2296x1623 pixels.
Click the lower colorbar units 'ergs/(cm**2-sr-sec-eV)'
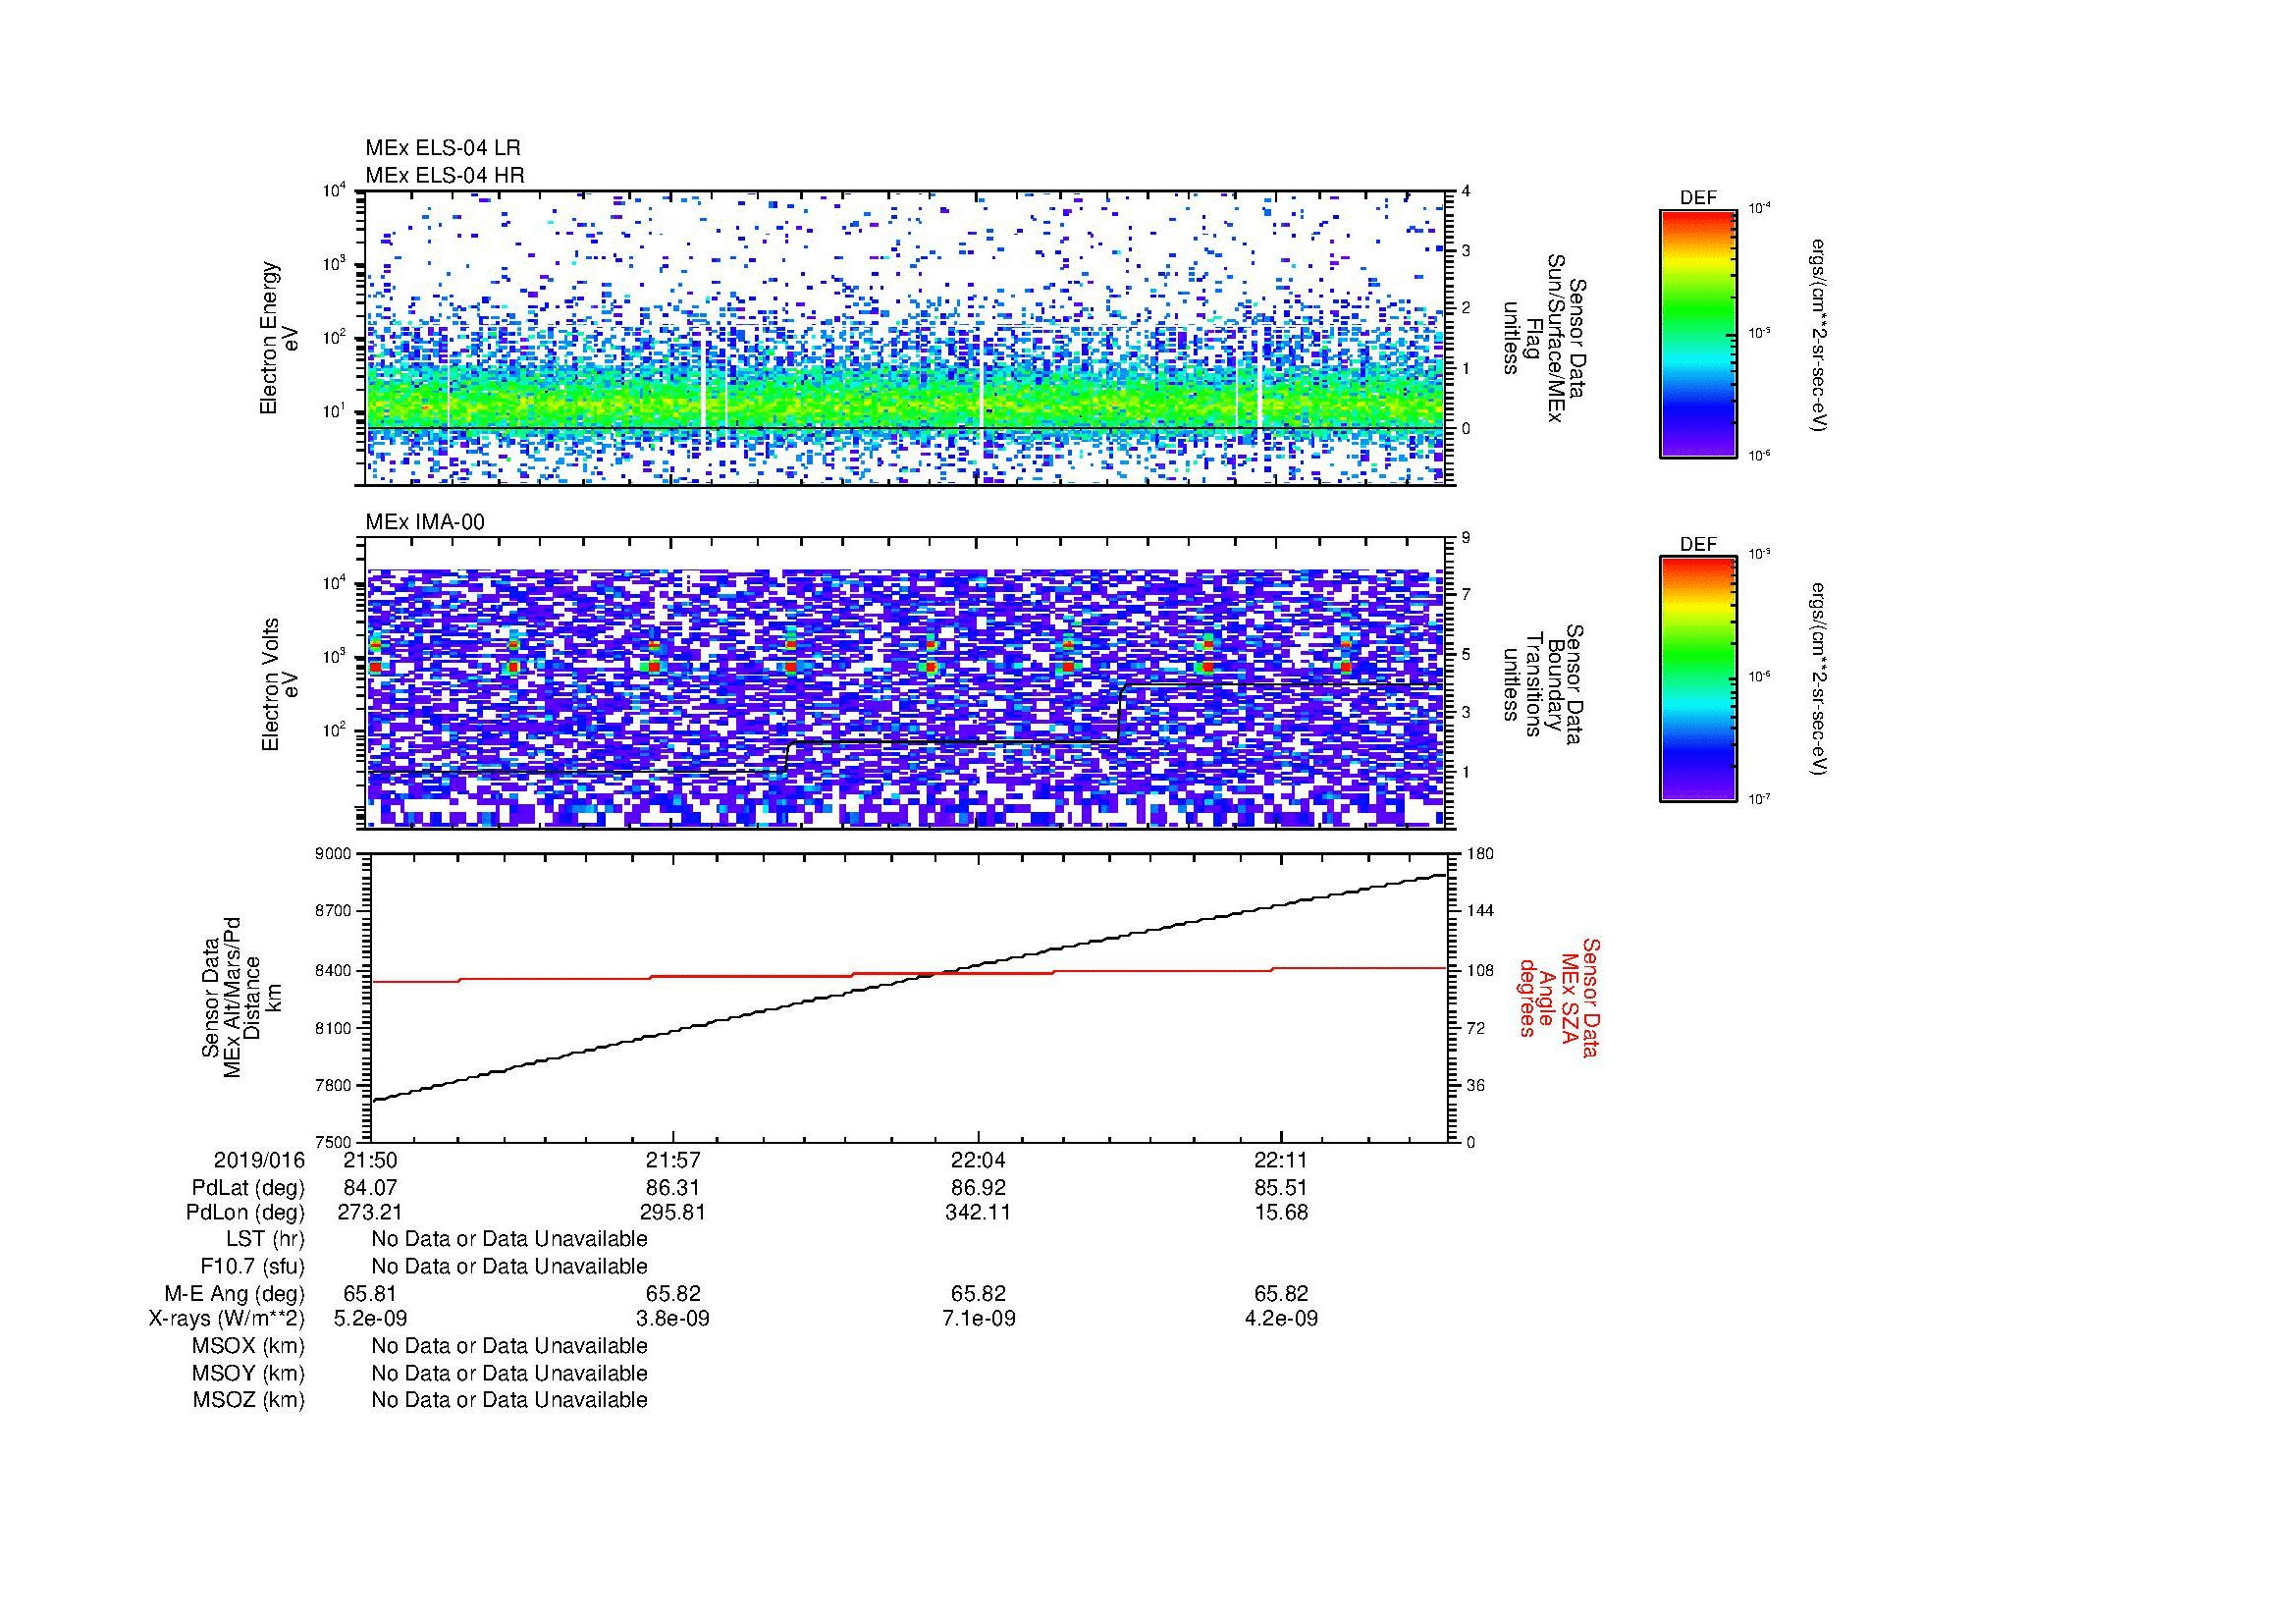tap(1820, 680)
